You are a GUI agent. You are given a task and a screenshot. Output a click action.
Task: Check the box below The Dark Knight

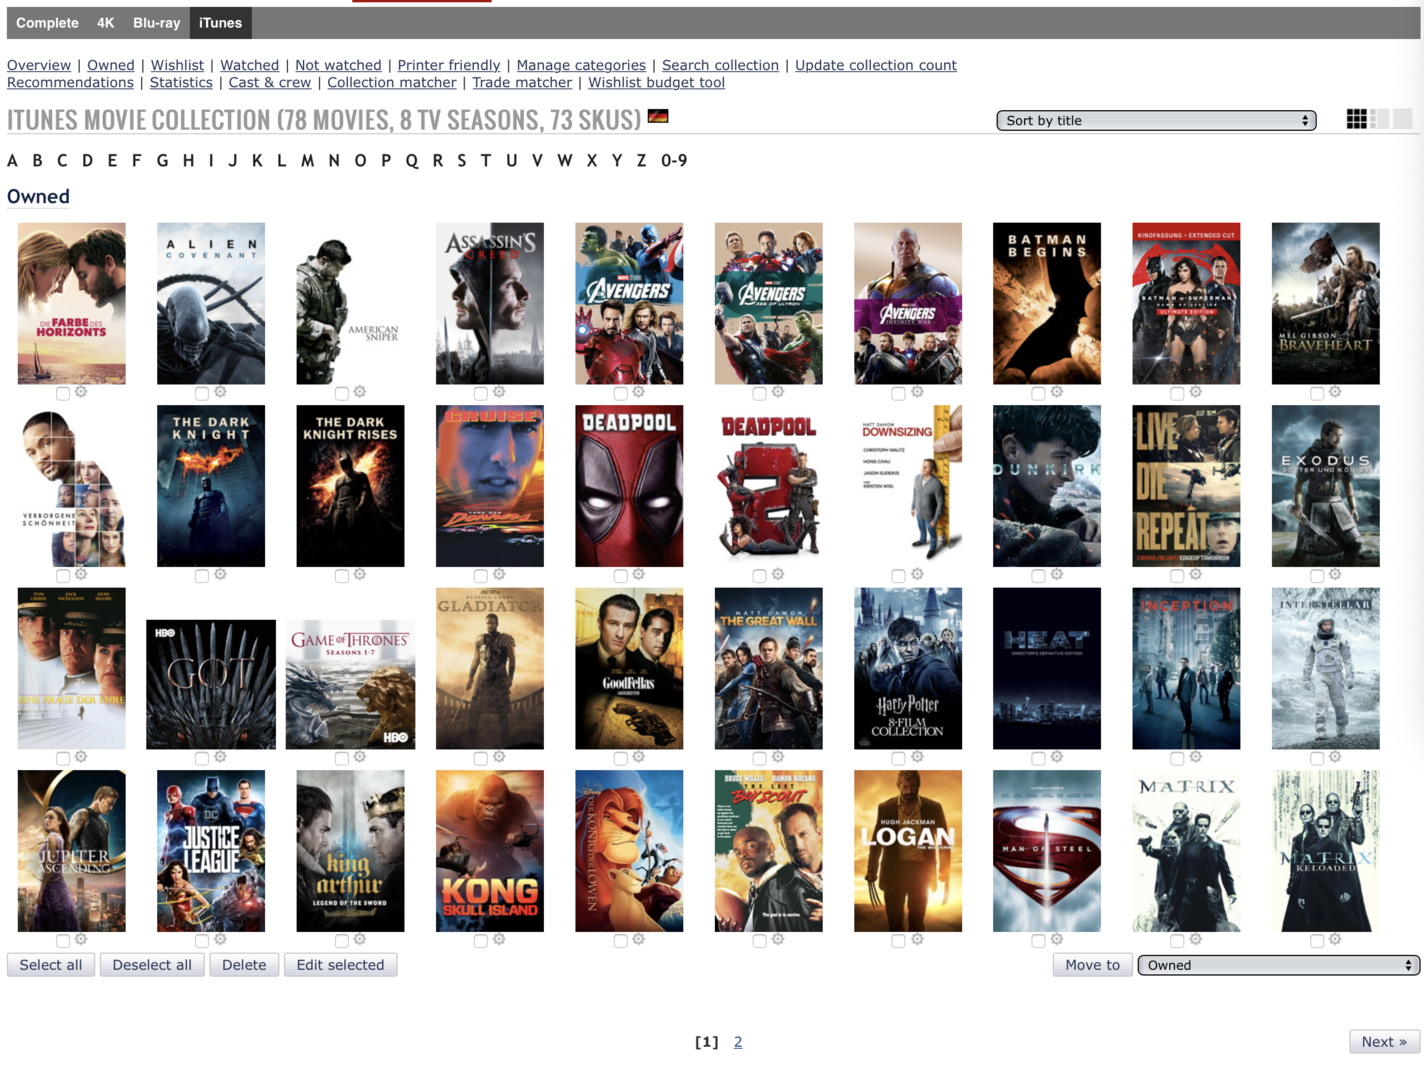[x=202, y=576]
